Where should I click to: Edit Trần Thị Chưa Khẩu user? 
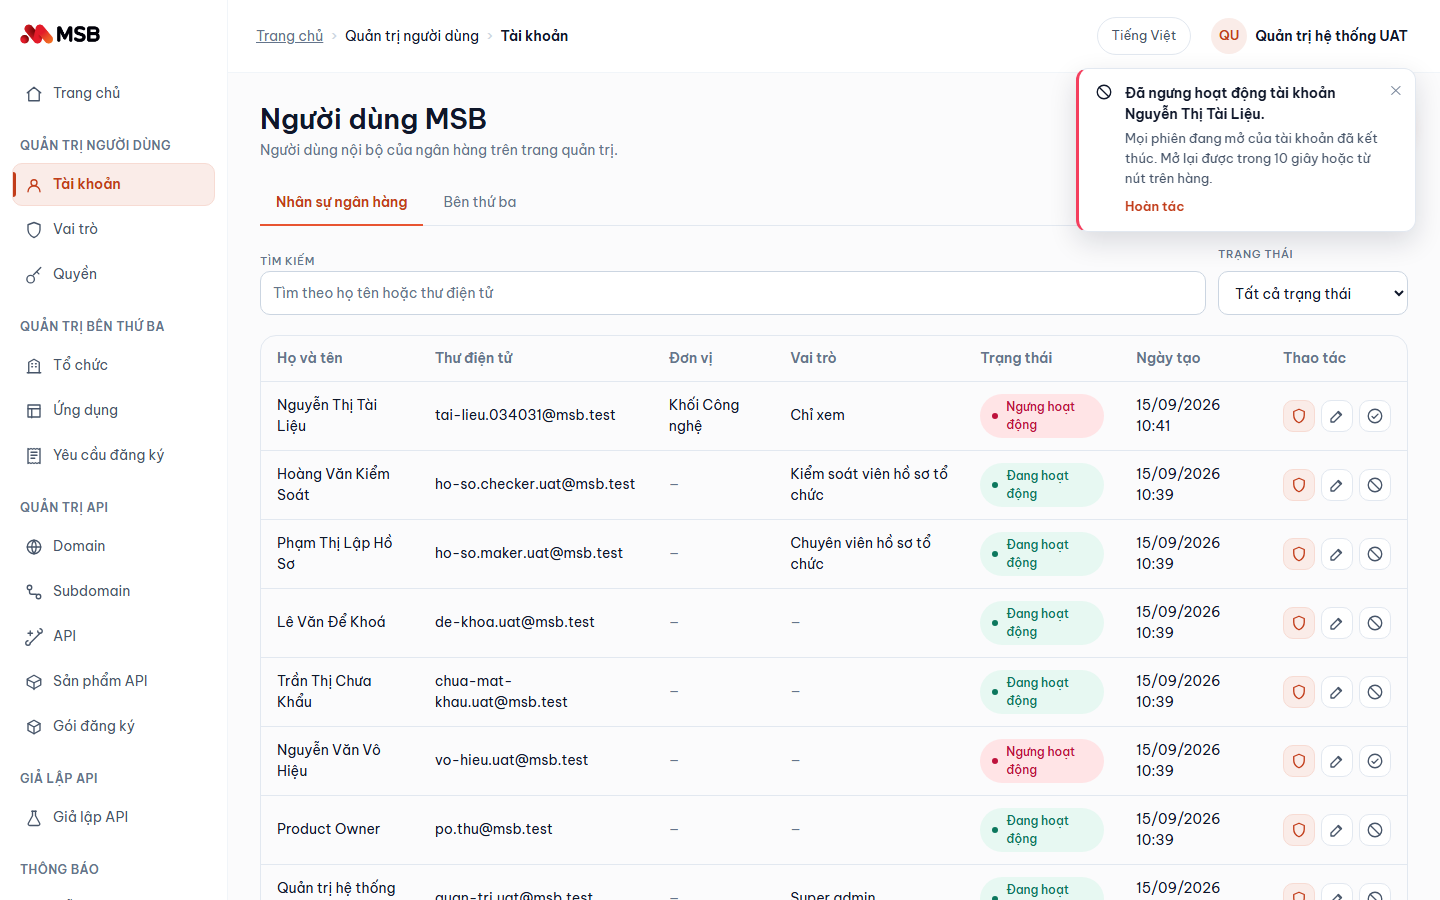(1337, 692)
